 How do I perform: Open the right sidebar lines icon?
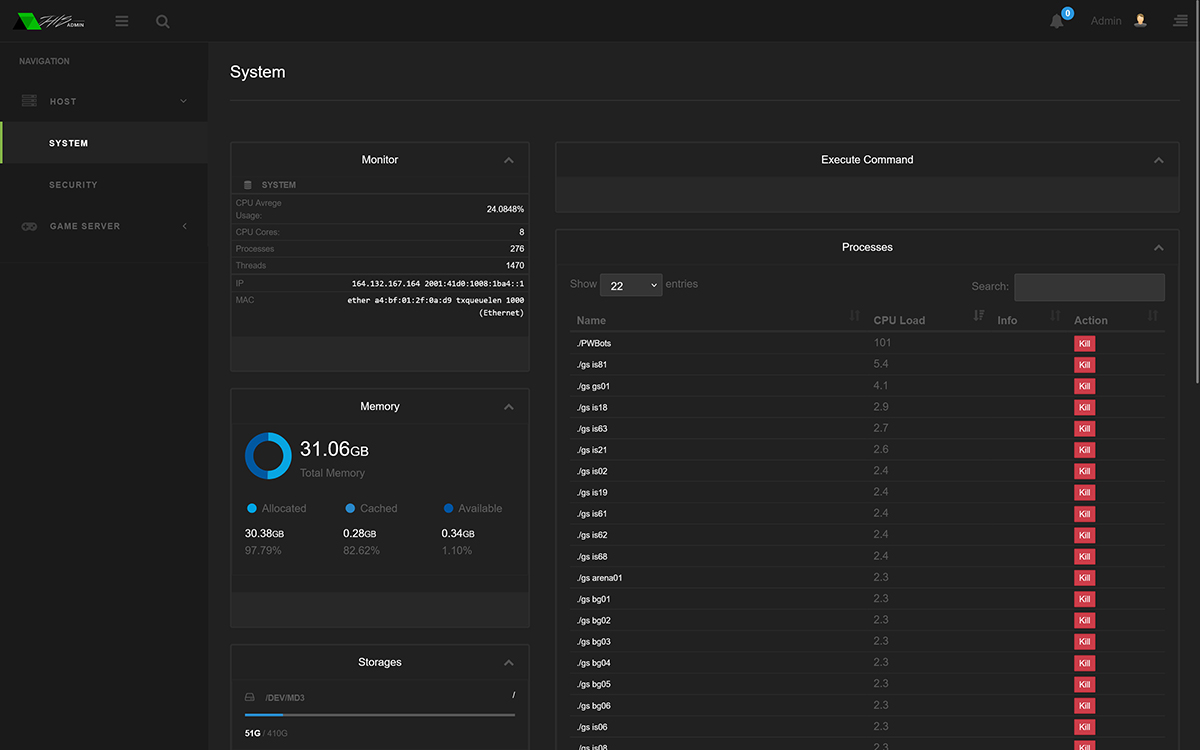(1181, 21)
